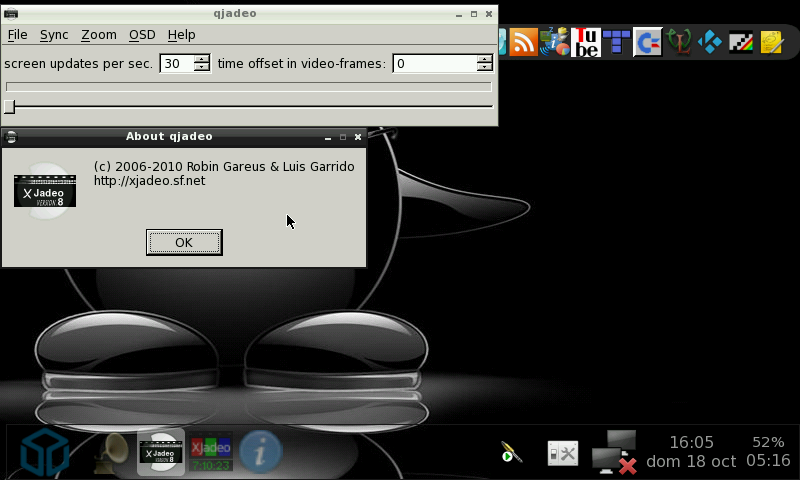Screen dimensions: 800x480
Task: Open the orange RSS feed reader icon
Action: (523, 41)
